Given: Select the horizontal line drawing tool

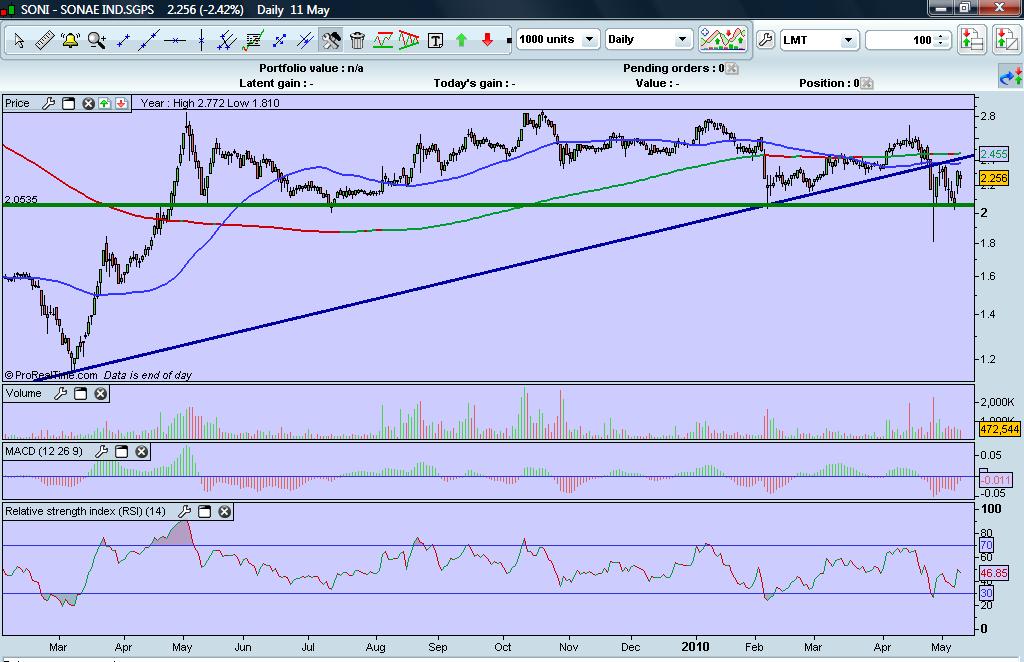Looking at the screenshot, I should (175, 40).
